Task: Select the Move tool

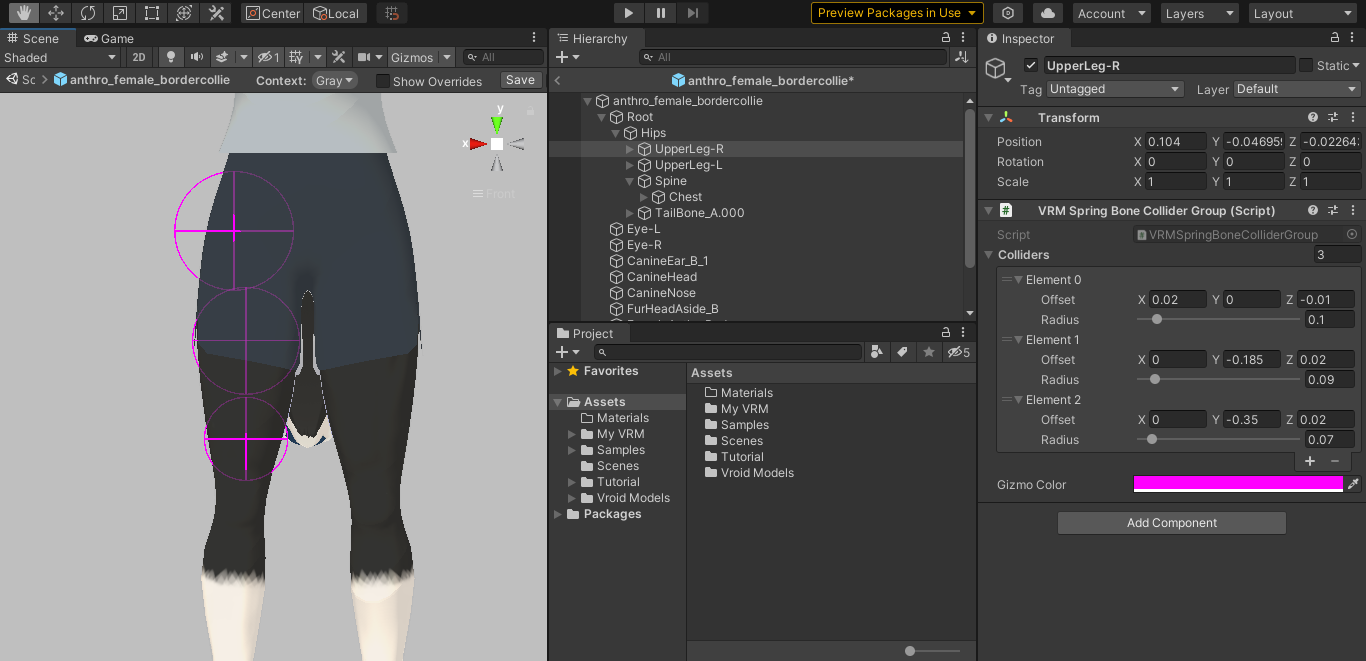Action: (x=55, y=13)
